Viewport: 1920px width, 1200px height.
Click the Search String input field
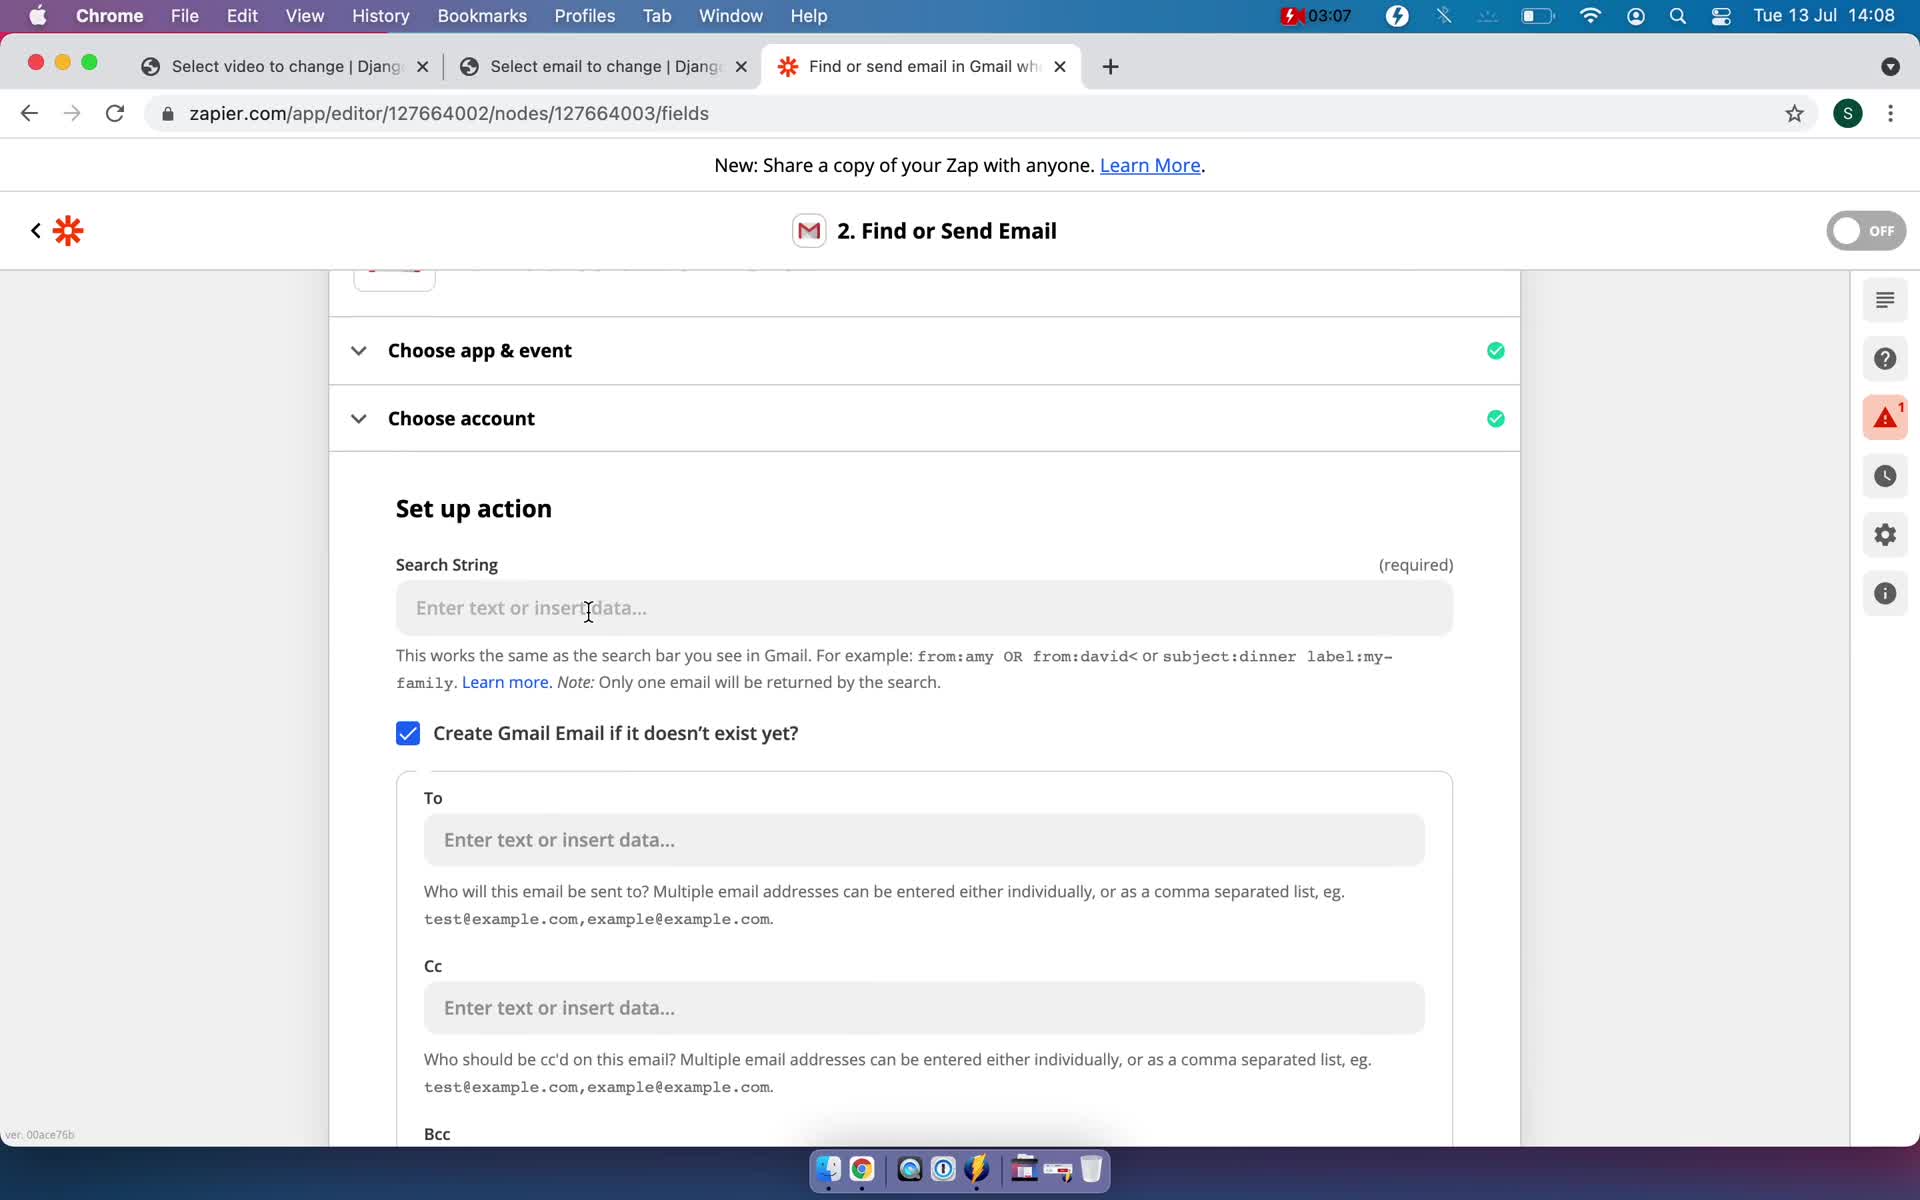click(x=923, y=608)
